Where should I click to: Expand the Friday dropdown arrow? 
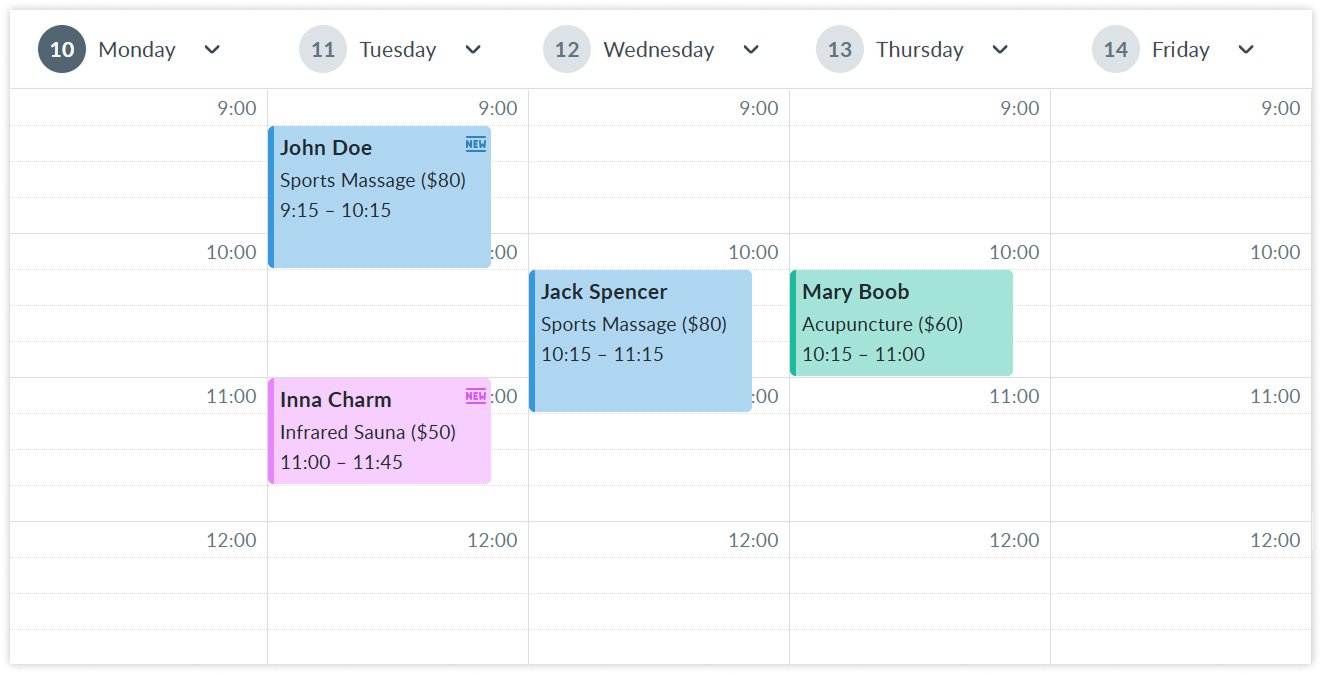1246,48
